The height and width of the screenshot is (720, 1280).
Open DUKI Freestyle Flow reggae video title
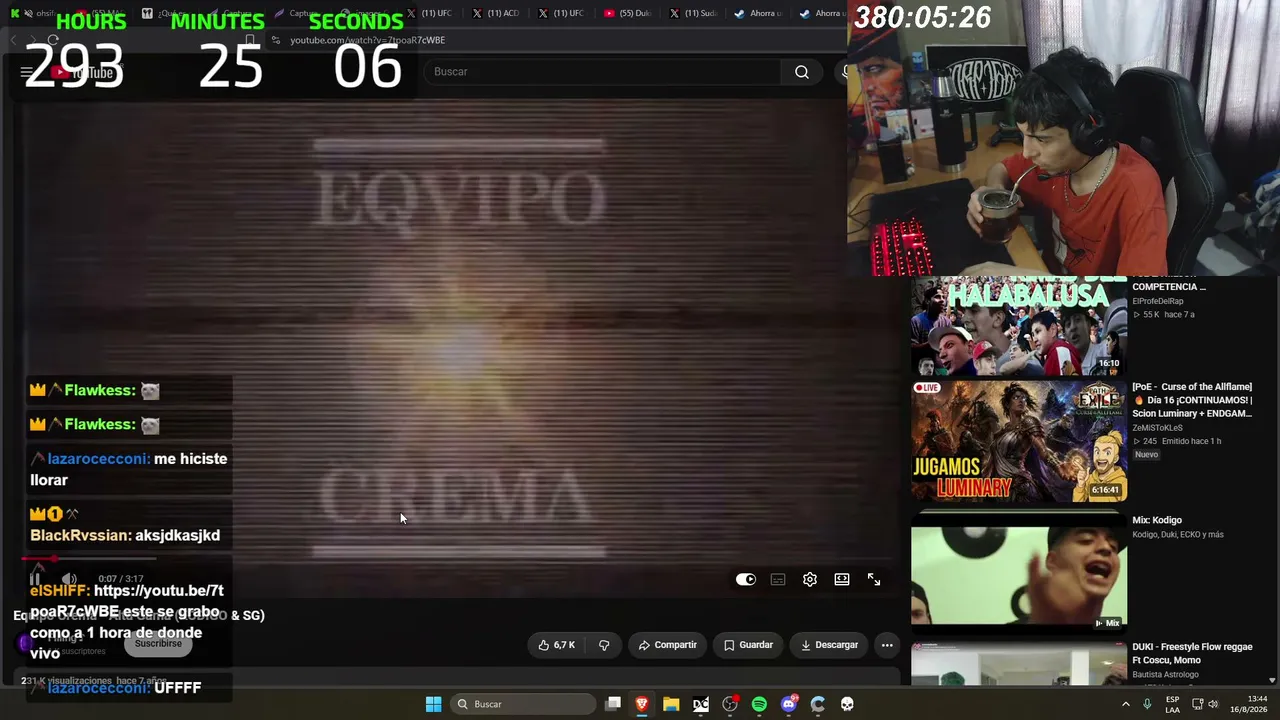point(1192,653)
